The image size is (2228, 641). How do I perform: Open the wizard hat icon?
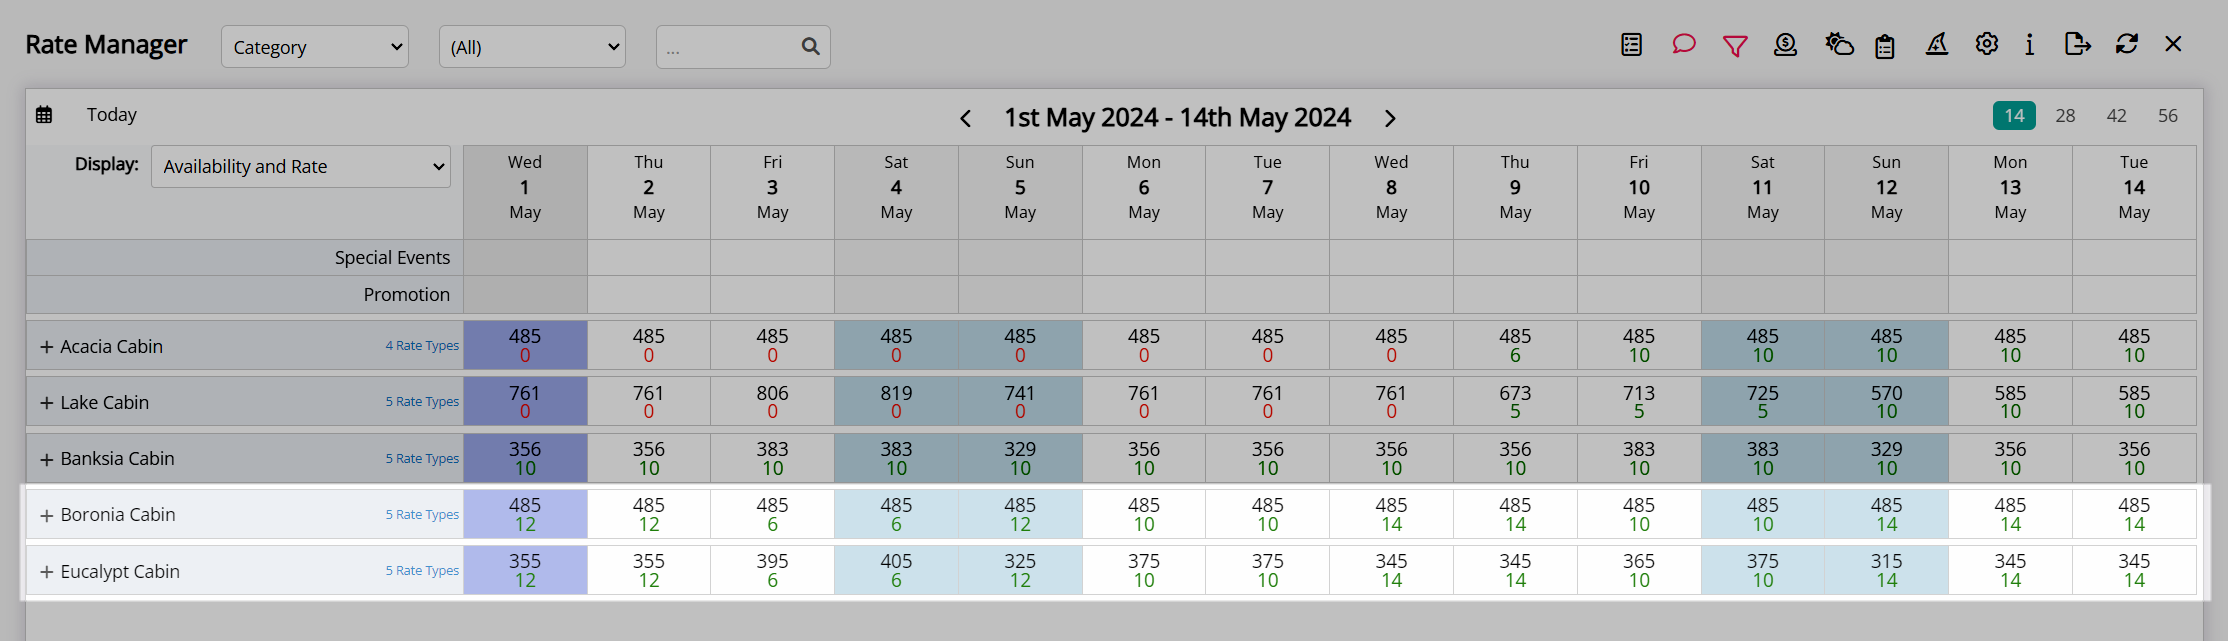coord(1937,45)
